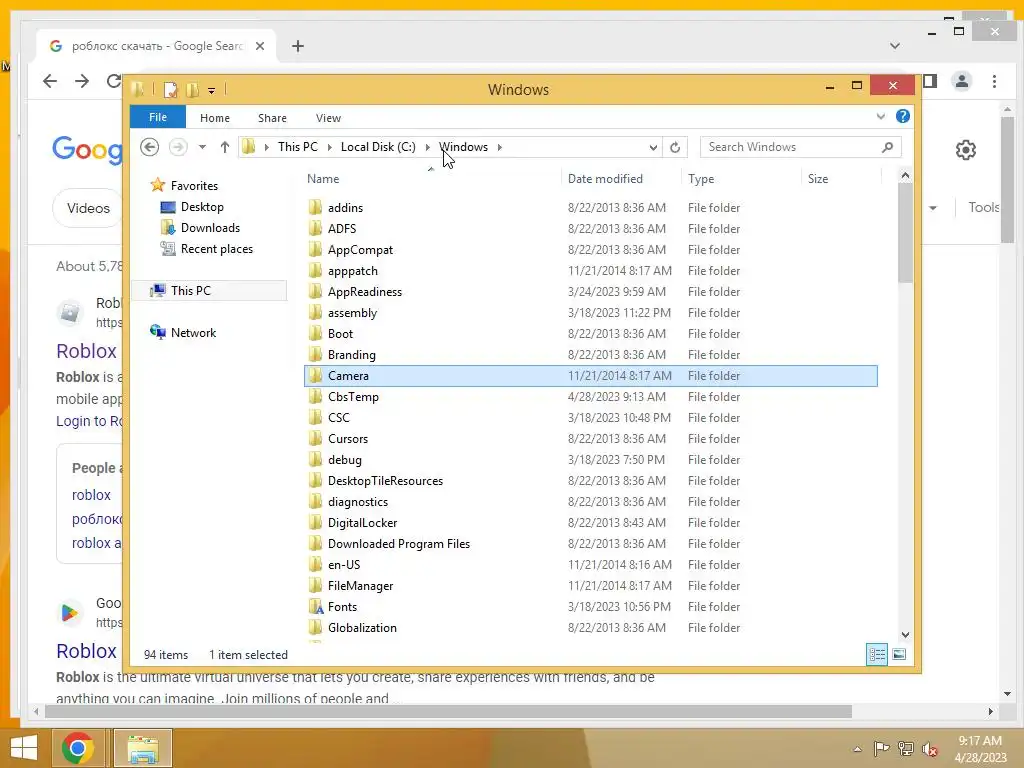The width and height of the screenshot is (1024, 768).
Task: Refresh the Windows folder view
Action: point(675,148)
